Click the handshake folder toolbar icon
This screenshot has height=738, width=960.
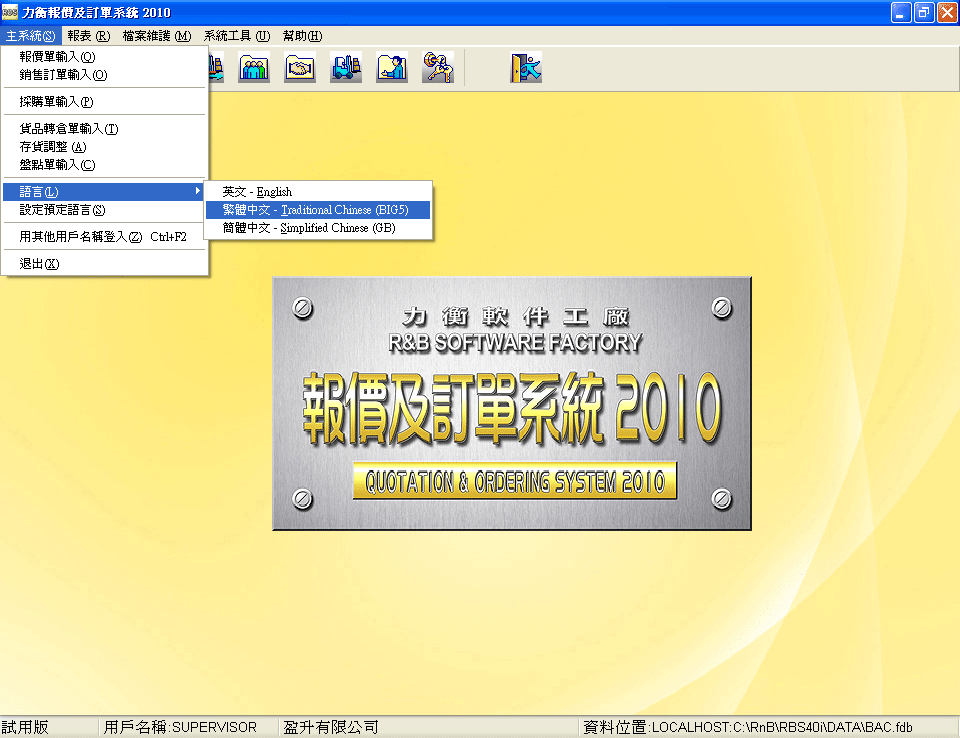[300, 67]
